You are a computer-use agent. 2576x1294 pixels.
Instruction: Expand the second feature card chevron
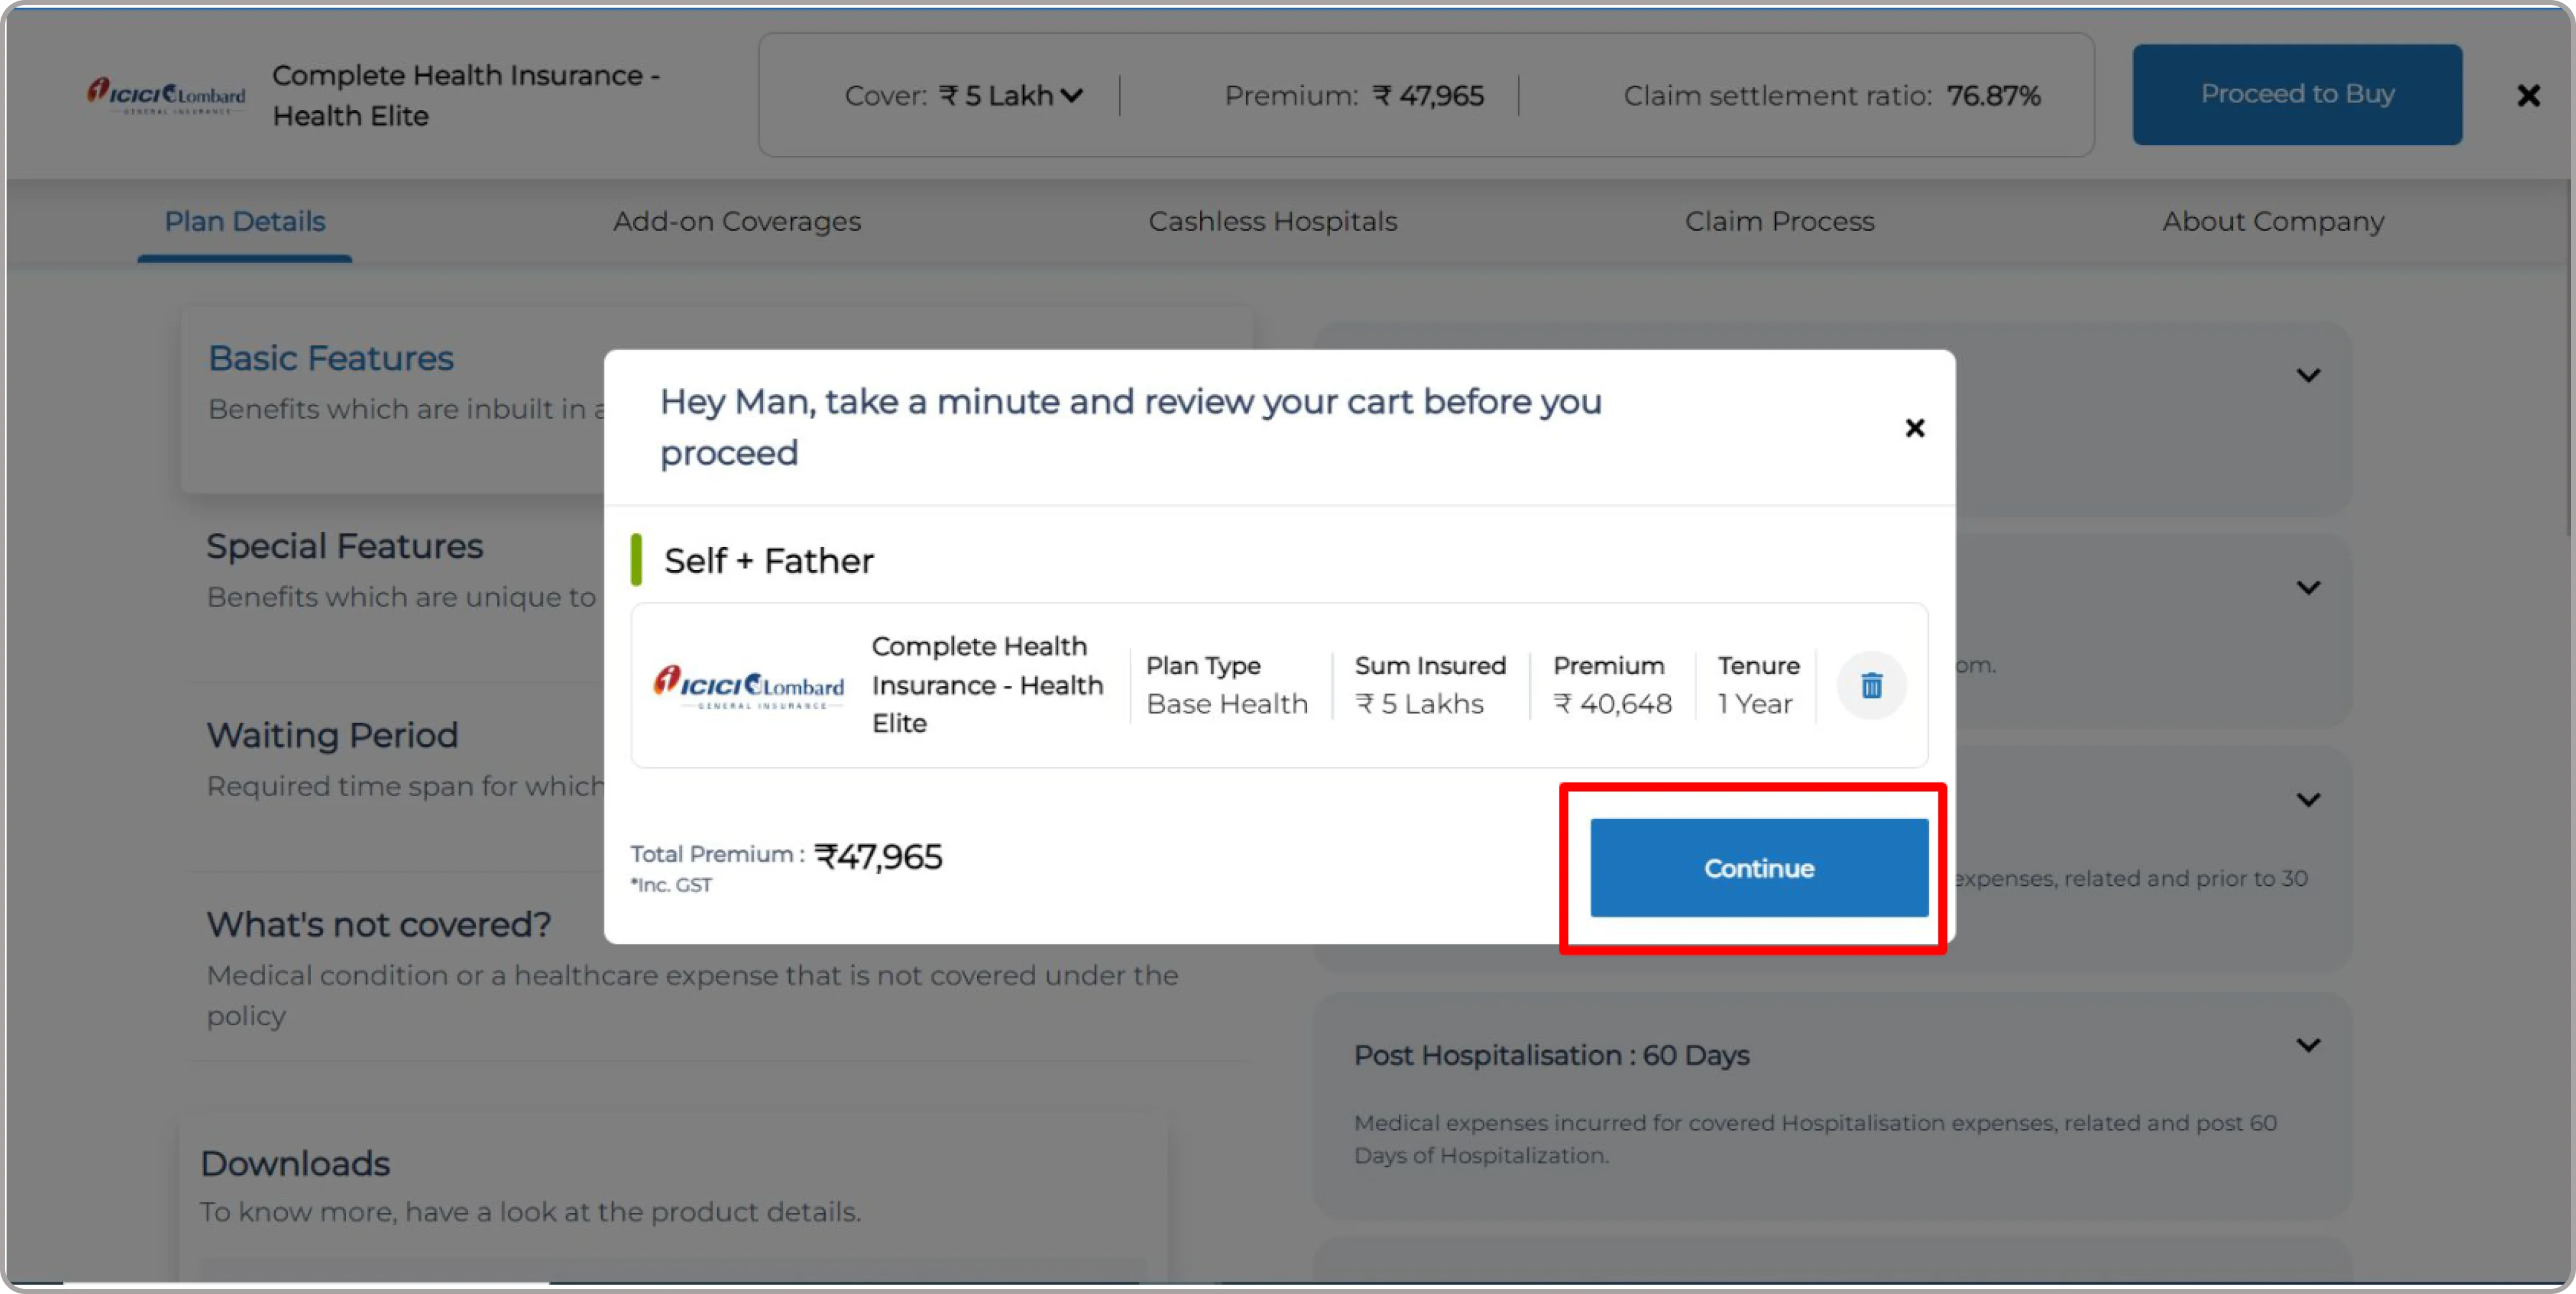click(x=2308, y=588)
